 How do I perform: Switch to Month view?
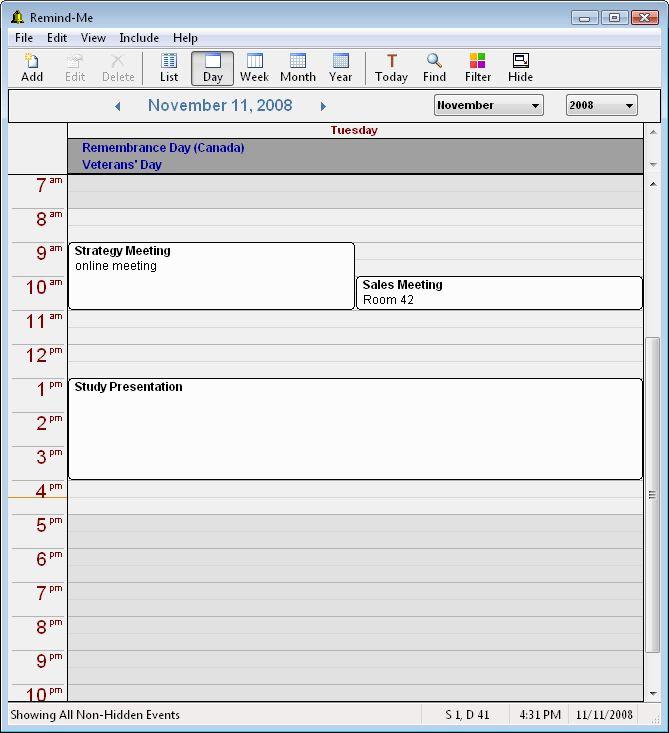click(x=298, y=68)
